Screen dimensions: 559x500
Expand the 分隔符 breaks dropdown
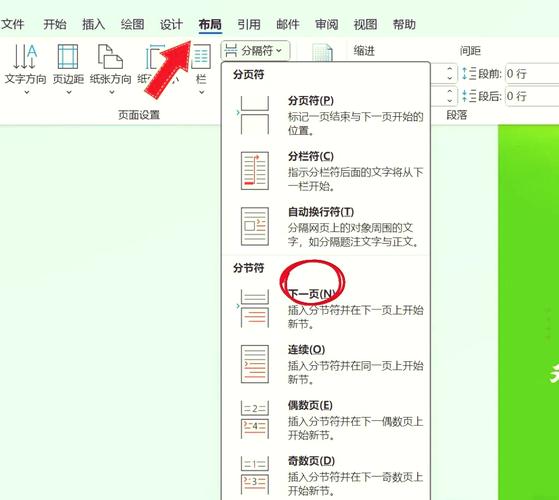point(255,51)
